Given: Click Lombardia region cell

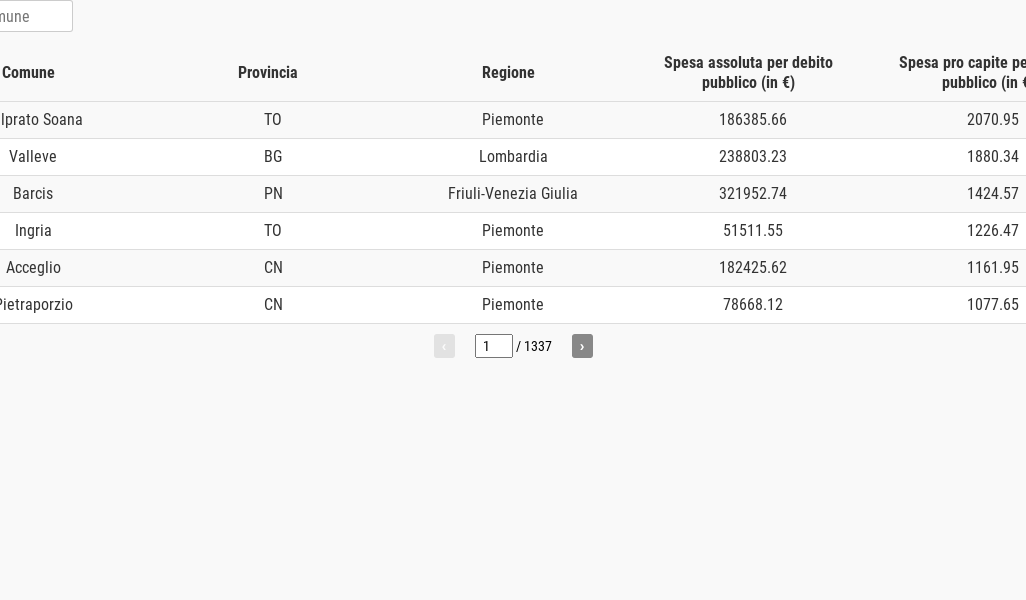Looking at the screenshot, I should (513, 157).
